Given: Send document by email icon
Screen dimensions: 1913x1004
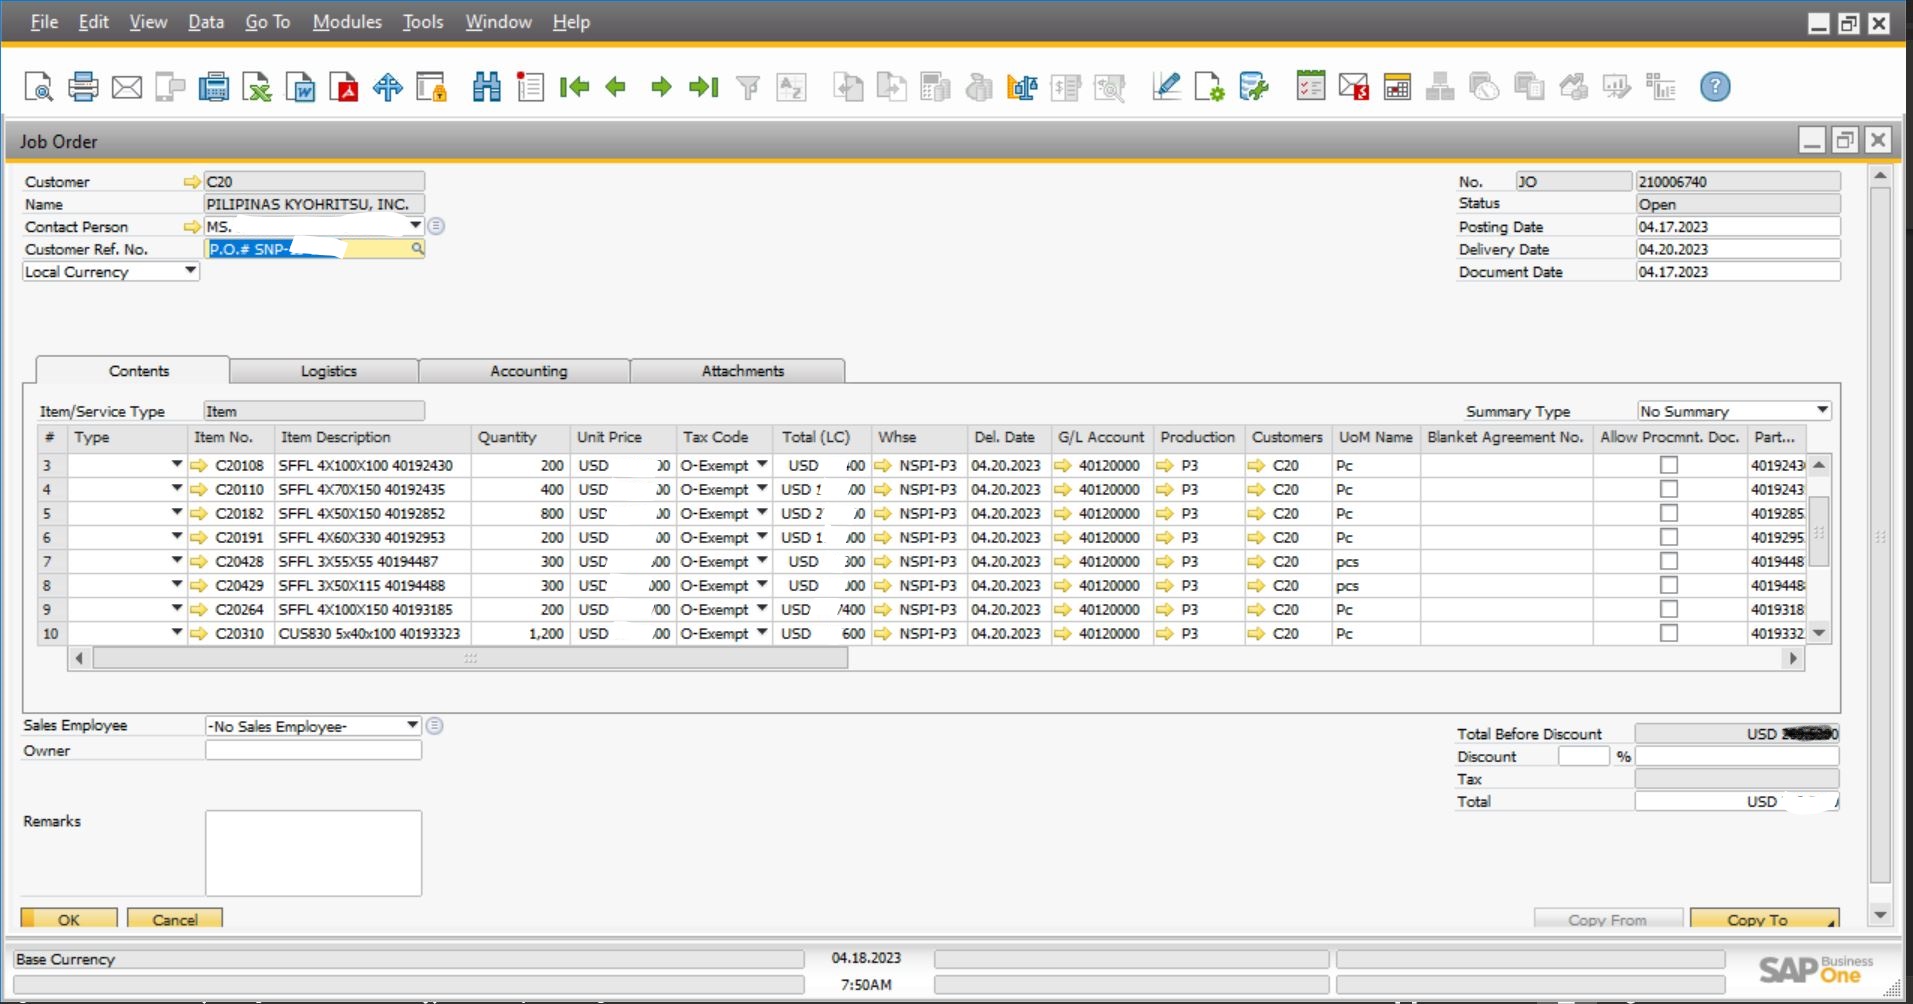Looking at the screenshot, I should (x=127, y=87).
